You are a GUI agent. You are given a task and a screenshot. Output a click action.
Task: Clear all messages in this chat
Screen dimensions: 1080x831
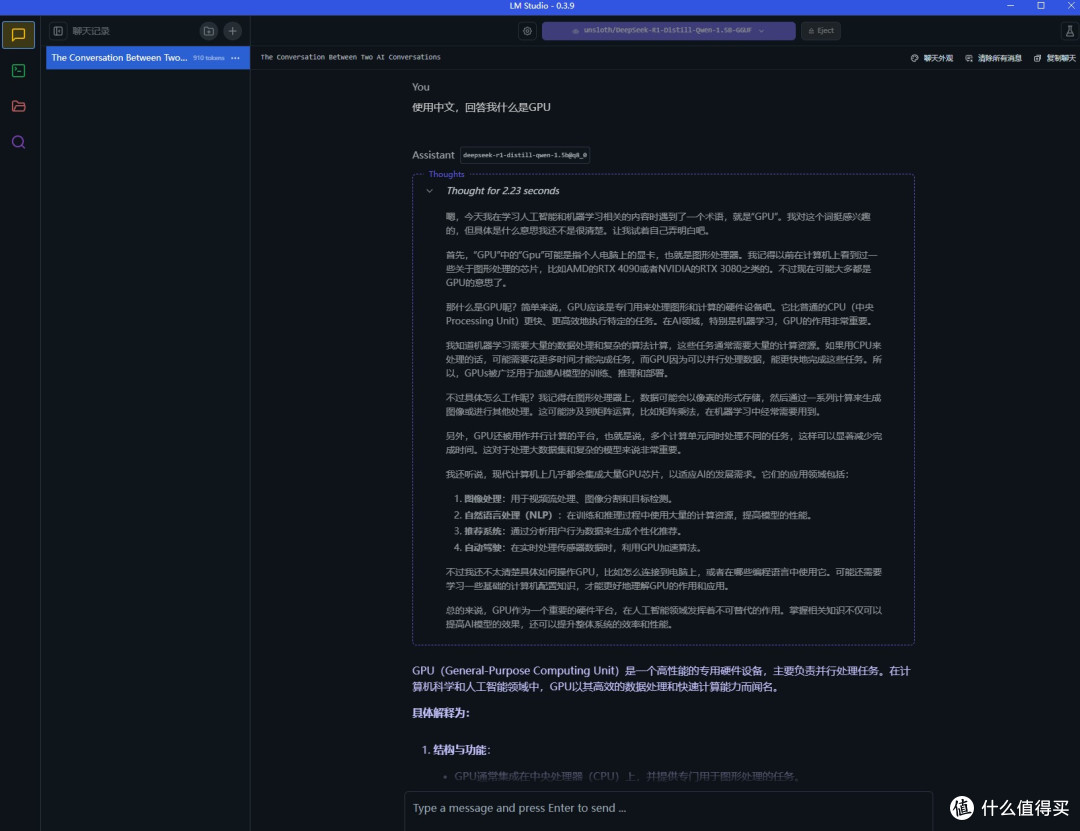(993, 58)
